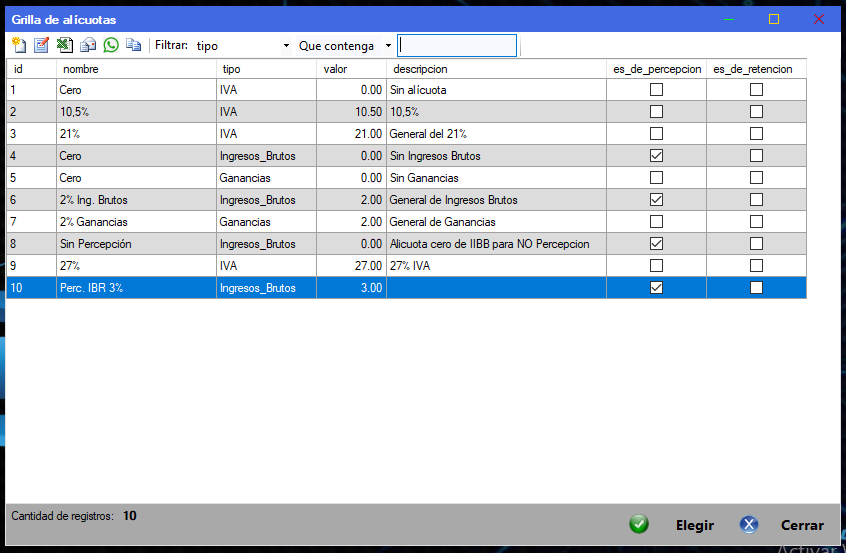Select the Sin Percepción row
The image size is (846, 553).
coord(135,244)
